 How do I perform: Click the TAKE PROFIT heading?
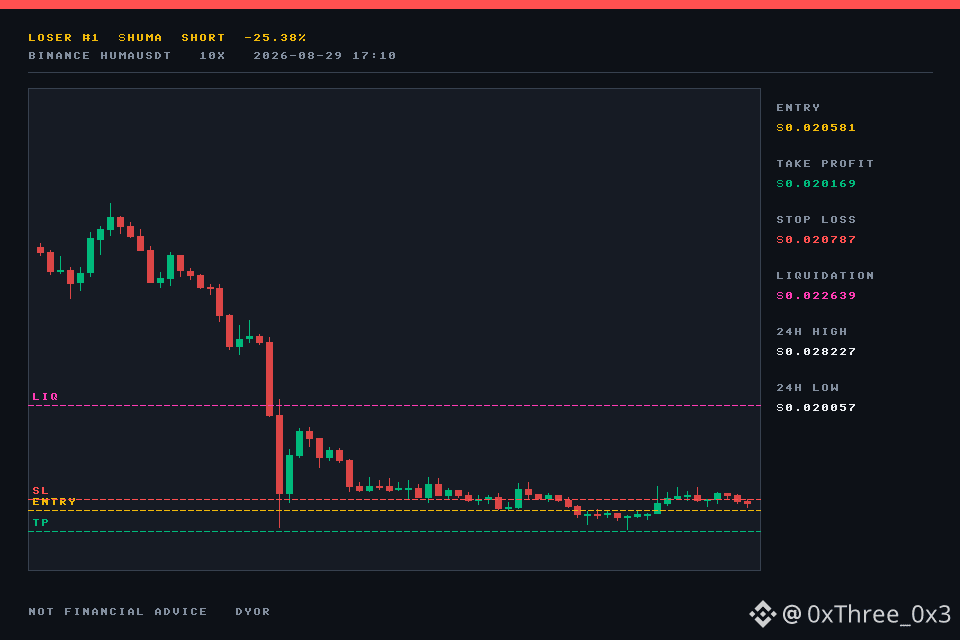tap(825, 164)
